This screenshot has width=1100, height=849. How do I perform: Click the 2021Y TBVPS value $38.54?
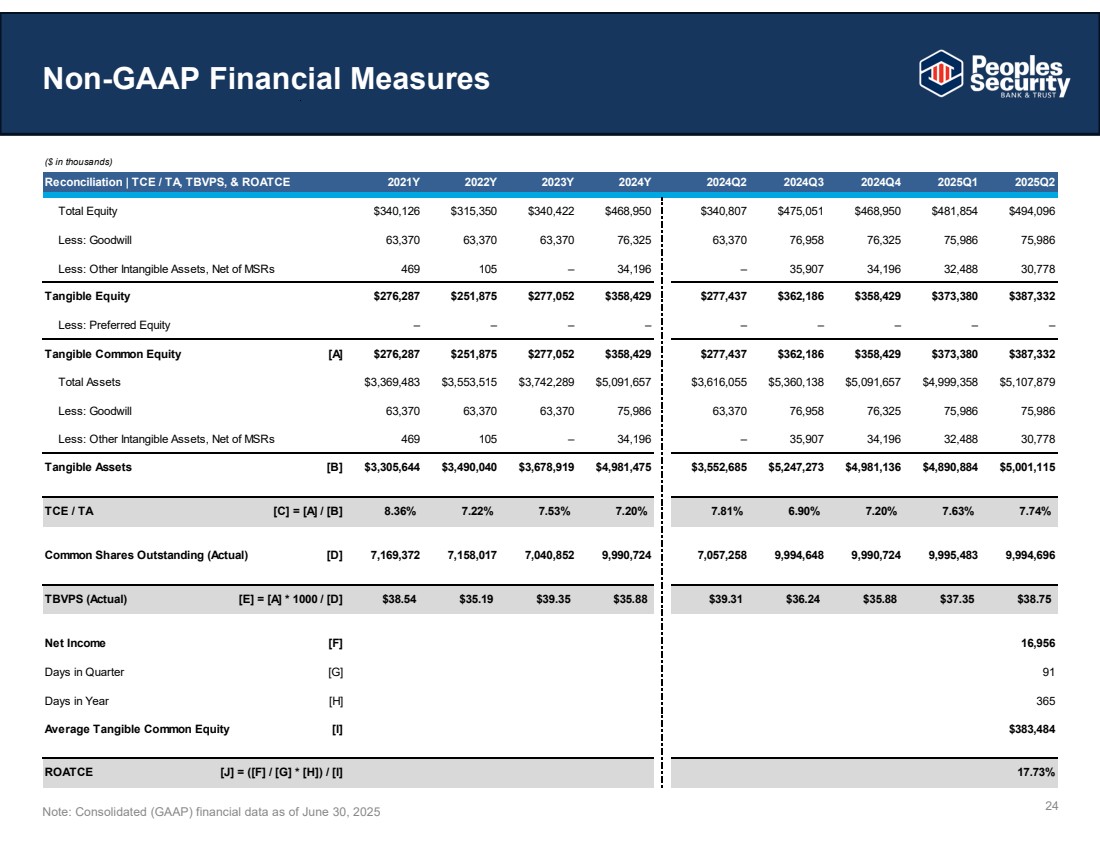pos(403,600)
